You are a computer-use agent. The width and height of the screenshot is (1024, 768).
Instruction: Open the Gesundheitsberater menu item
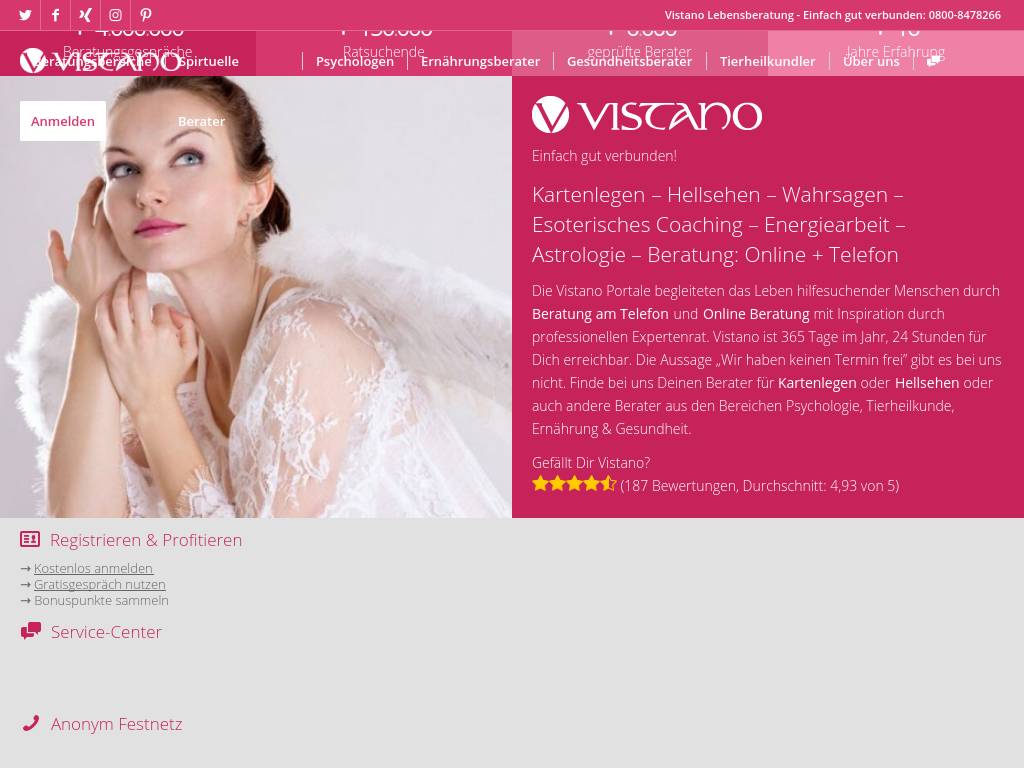[x=629, y=61]
